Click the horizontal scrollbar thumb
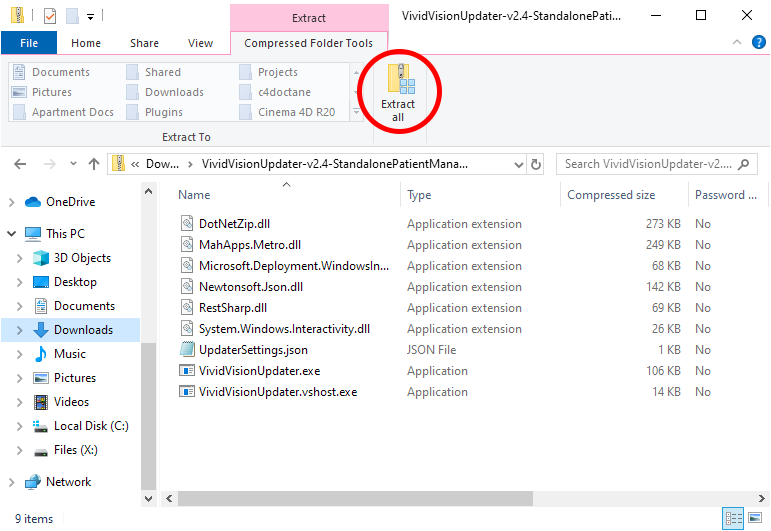771x531 pixels. (x=355, y=499)
